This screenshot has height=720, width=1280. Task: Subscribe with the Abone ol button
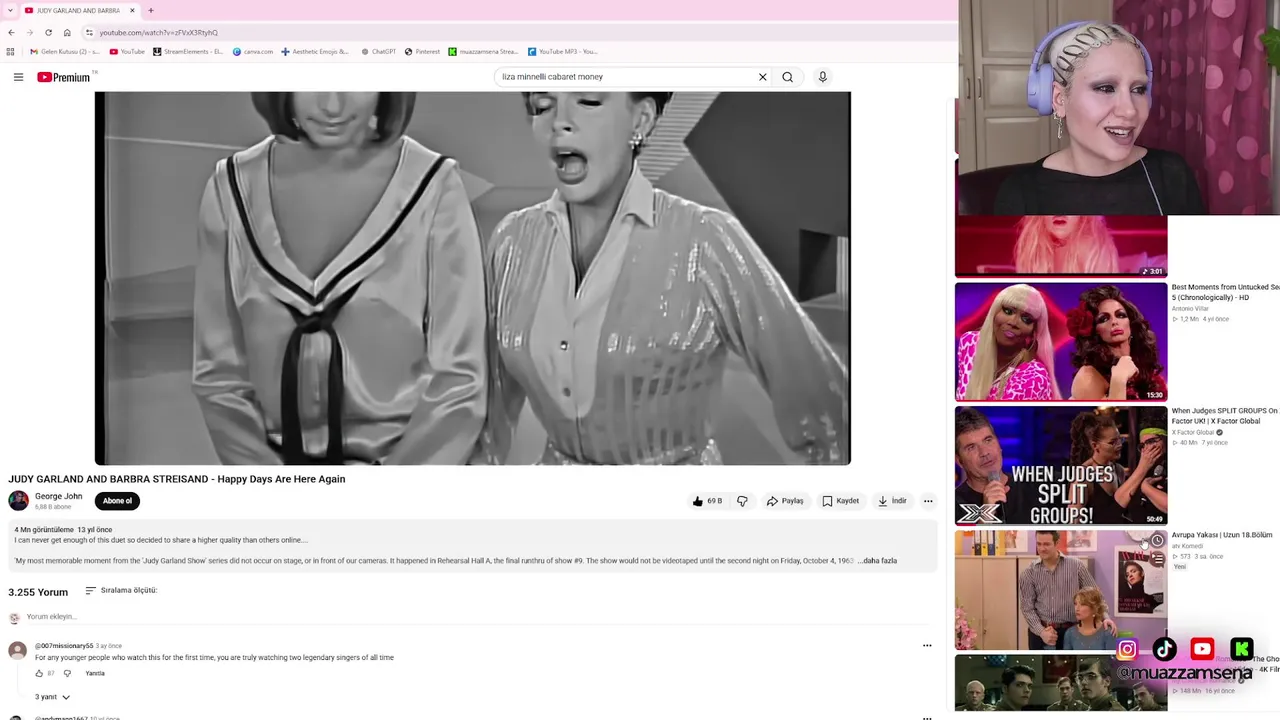117,501
